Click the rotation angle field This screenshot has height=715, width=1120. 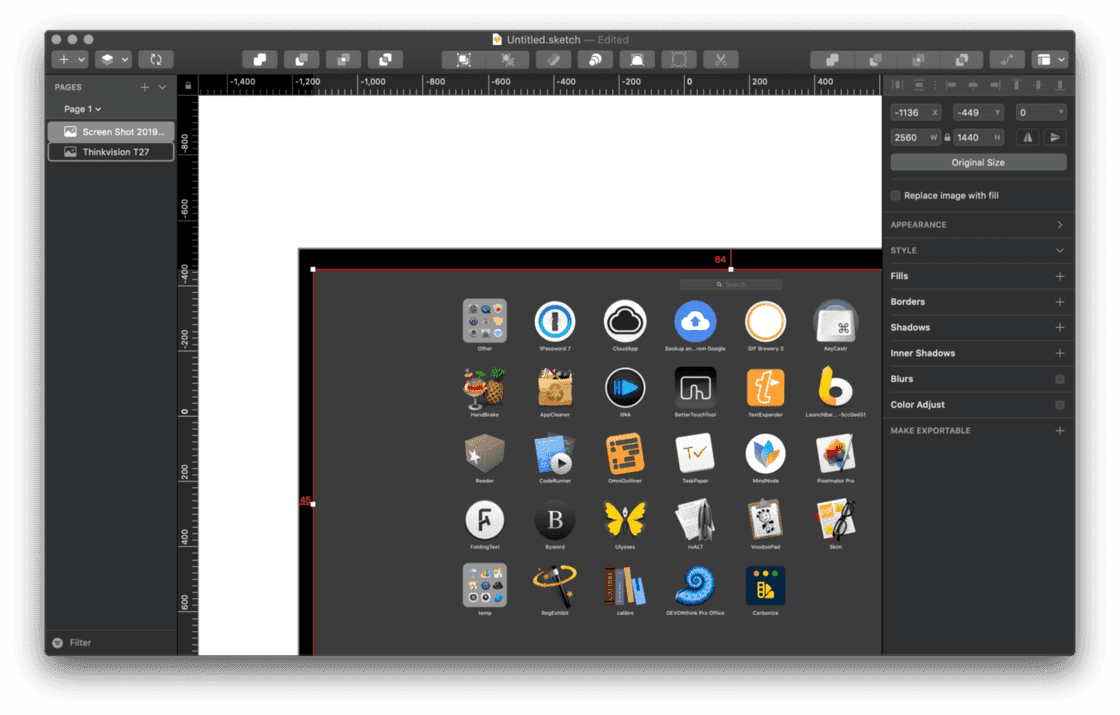click(x=1041, y=112)
